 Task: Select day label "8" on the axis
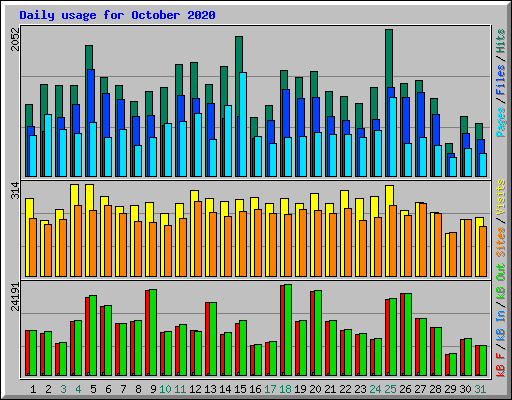(x=138, y=389)
